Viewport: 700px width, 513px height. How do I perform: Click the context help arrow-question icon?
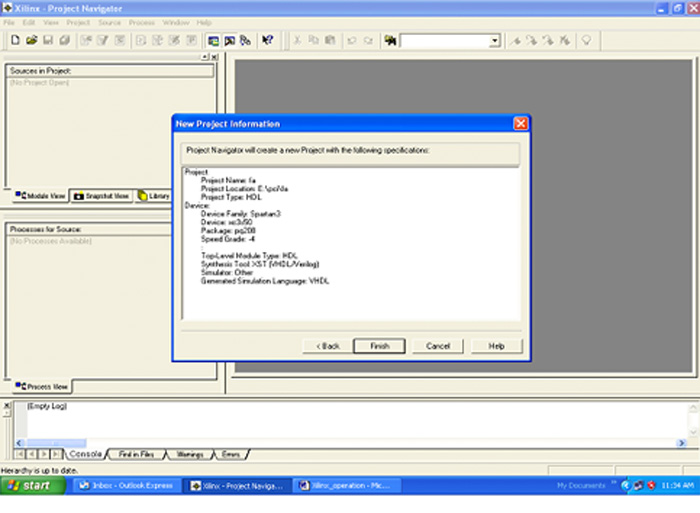pos(267,40)
